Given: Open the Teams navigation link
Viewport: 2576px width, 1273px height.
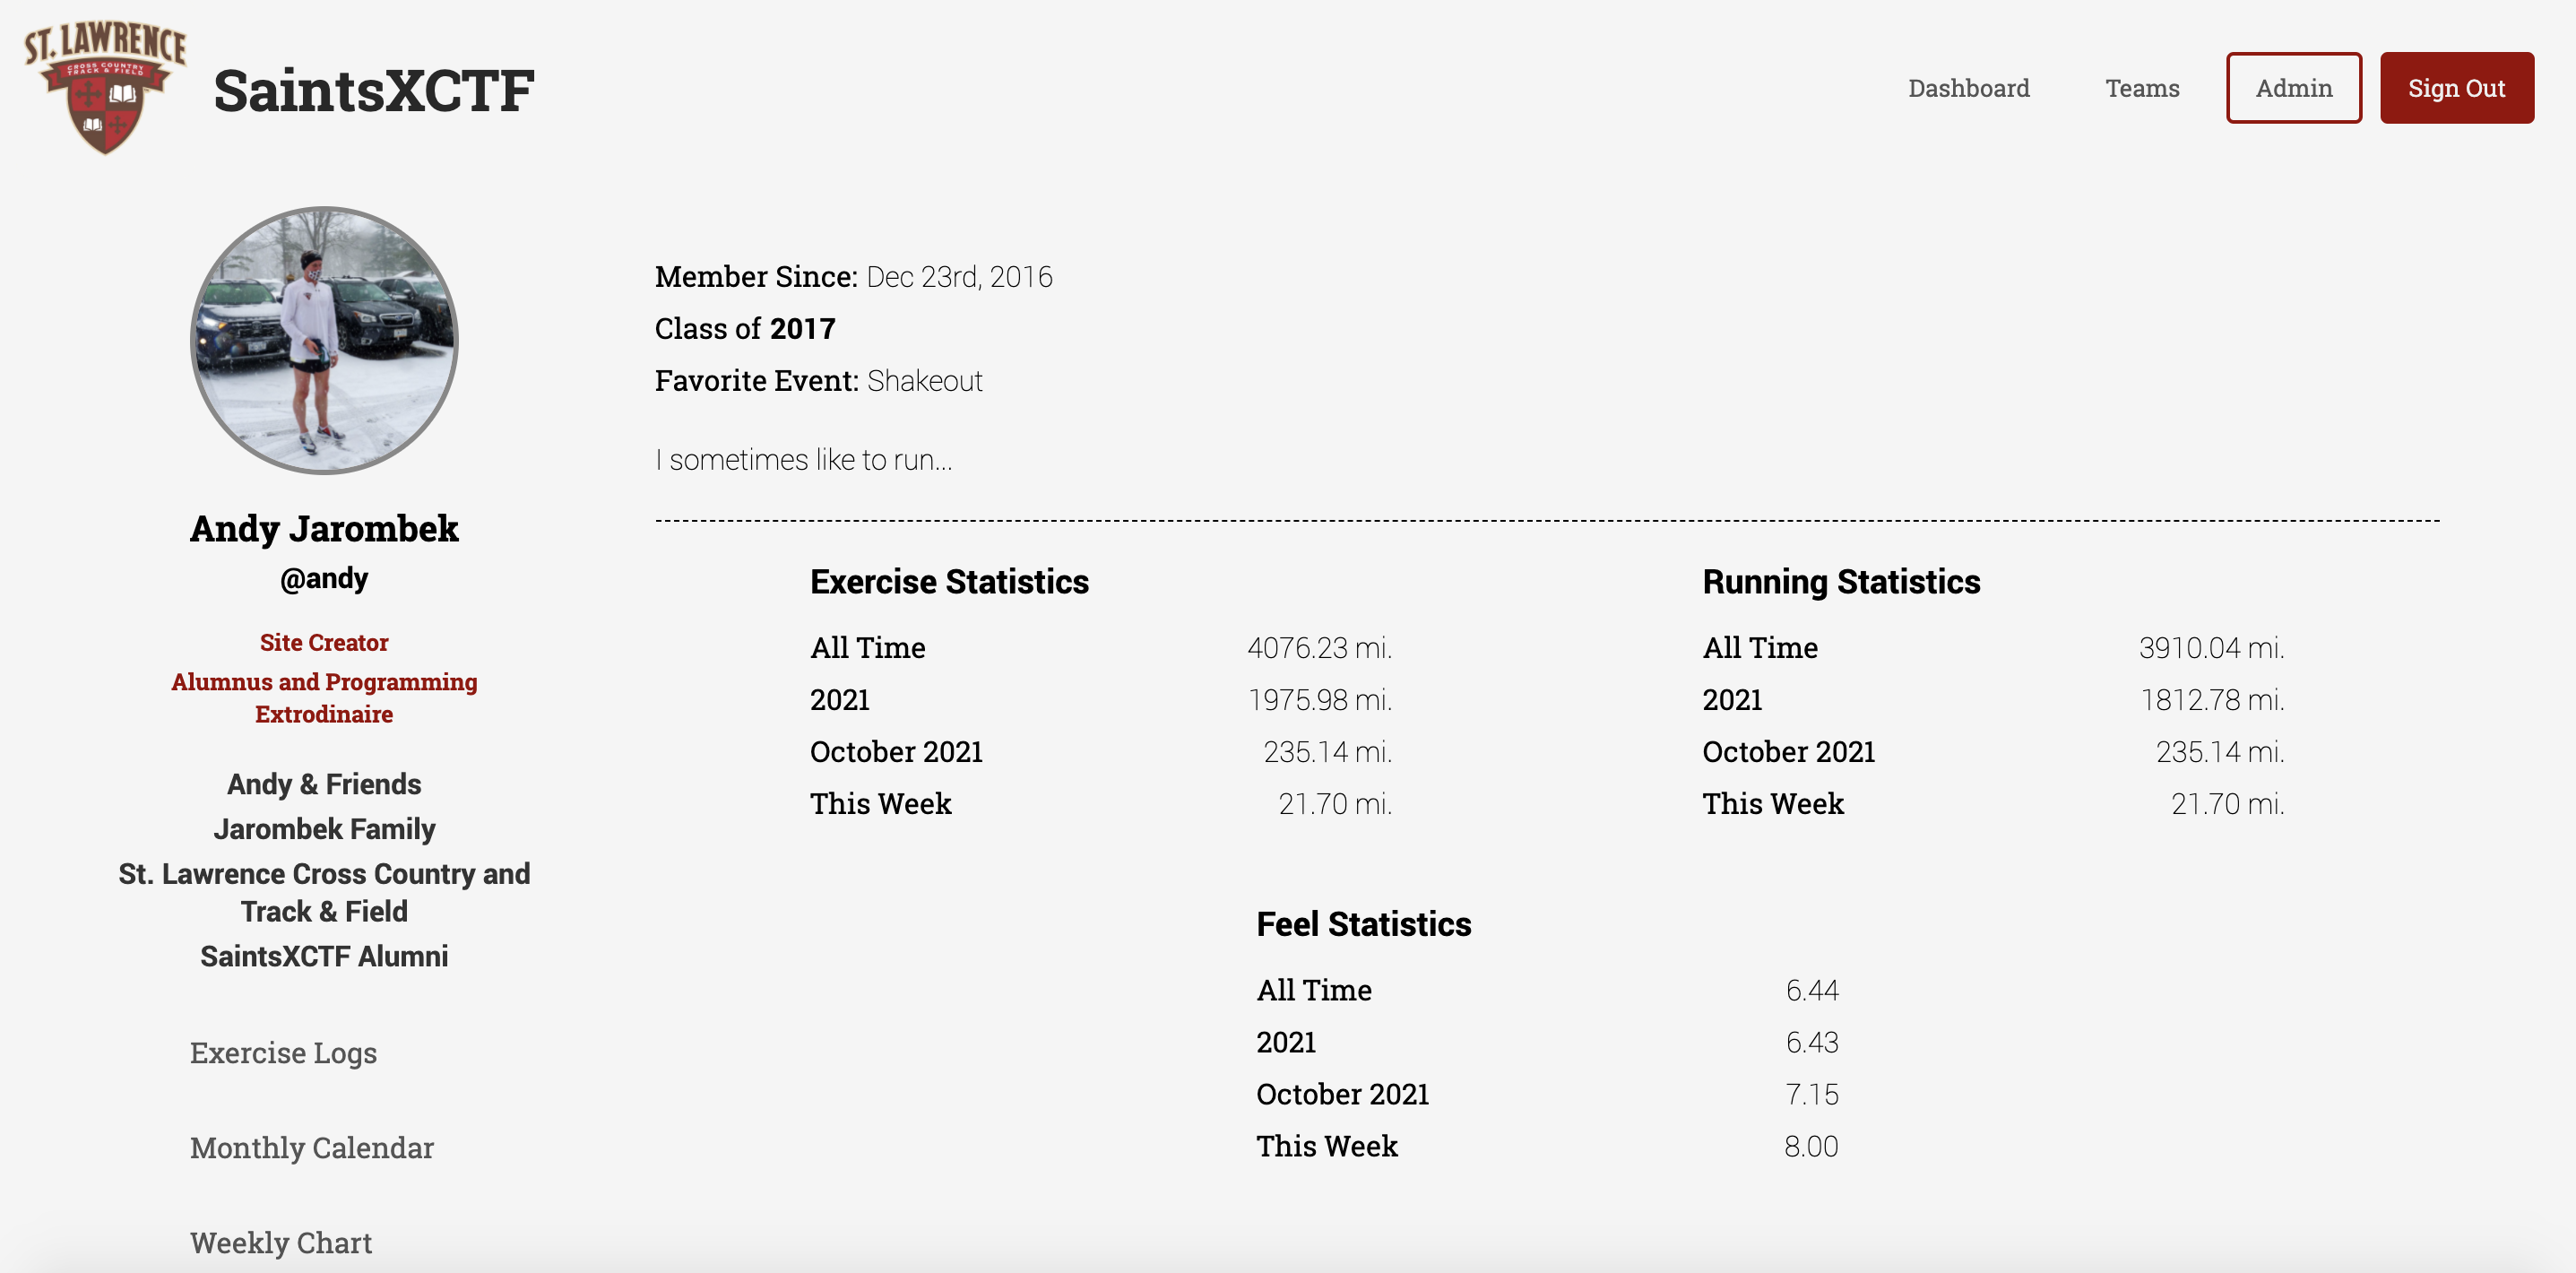Looking at the screenshot, I should coord(2142,88).
